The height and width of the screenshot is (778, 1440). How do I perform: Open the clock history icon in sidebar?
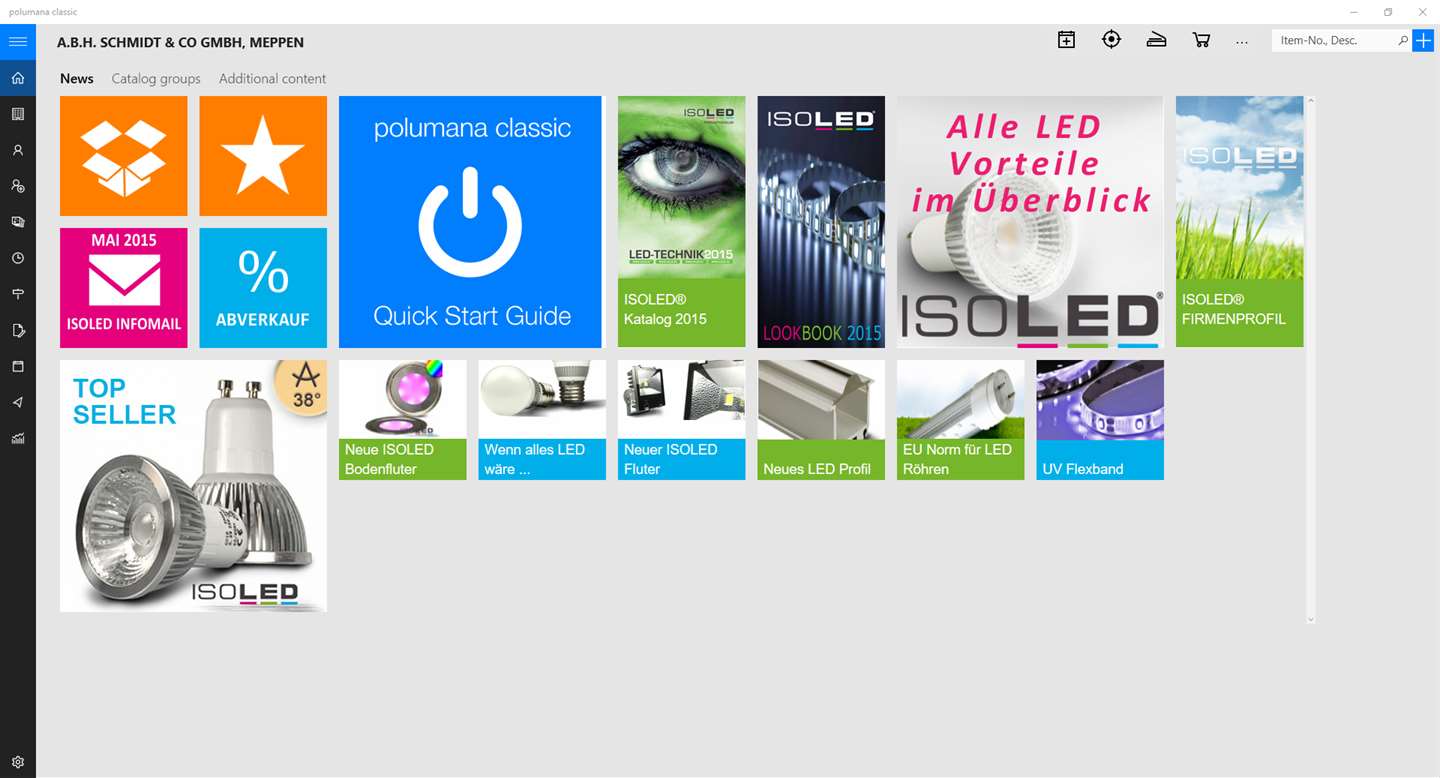click(x=18, y=258)
